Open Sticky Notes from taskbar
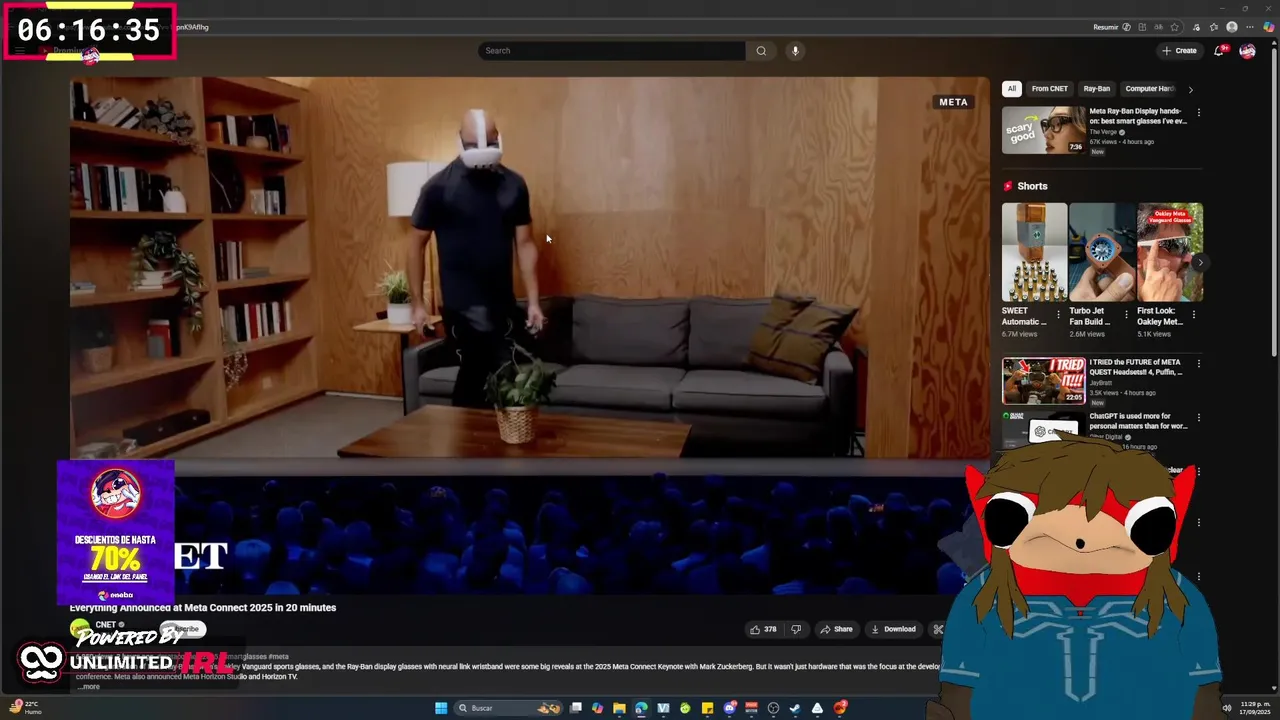Image resolution: width=1280 pixels, height=720 pixels. click(707, 708)
